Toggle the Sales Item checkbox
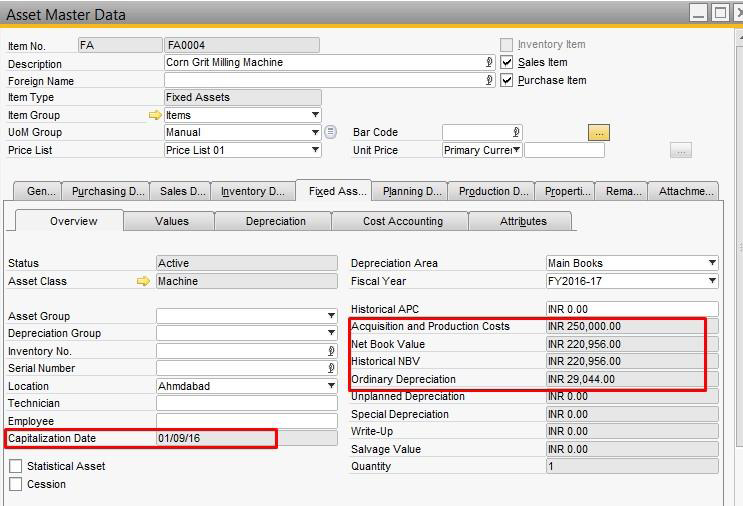Image resolution: width=743 pixels, height=506 pixels. point(507,62)
